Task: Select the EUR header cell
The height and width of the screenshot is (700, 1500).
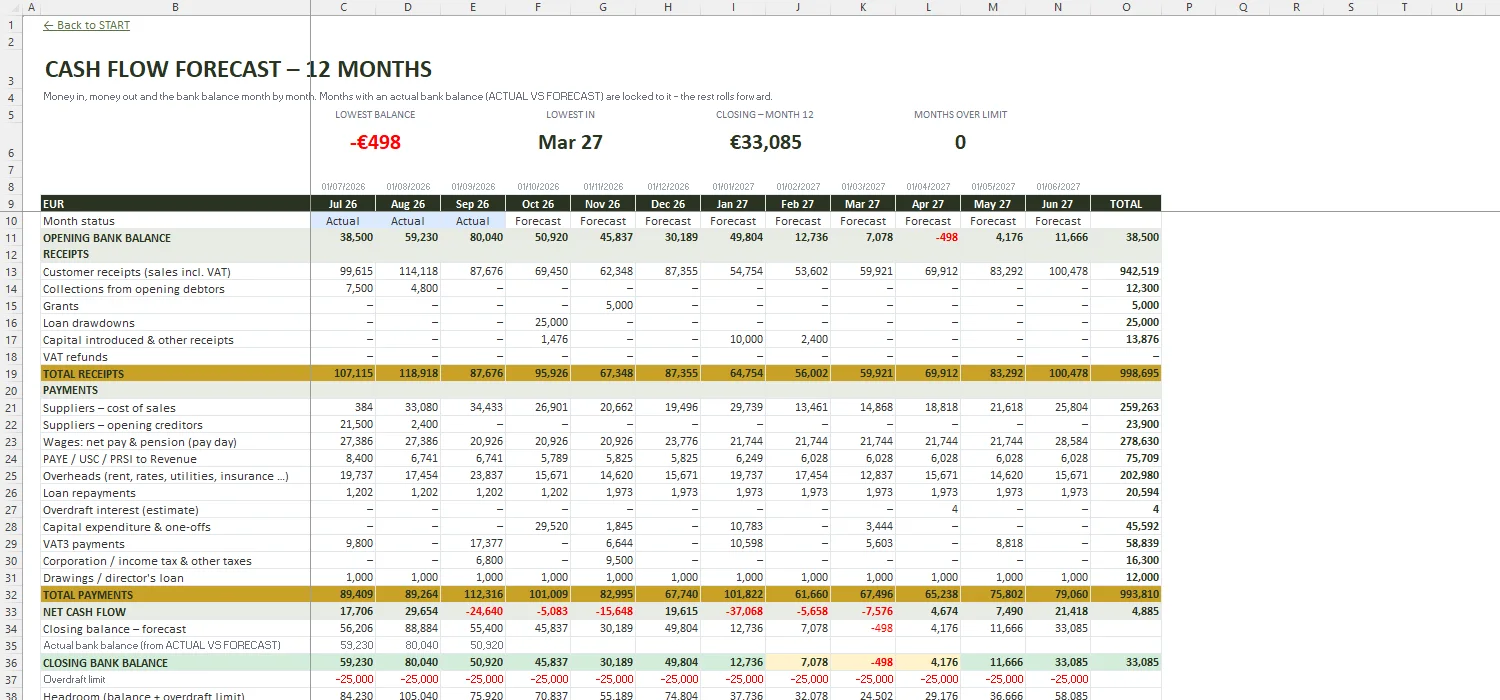Action: point(176,204)
